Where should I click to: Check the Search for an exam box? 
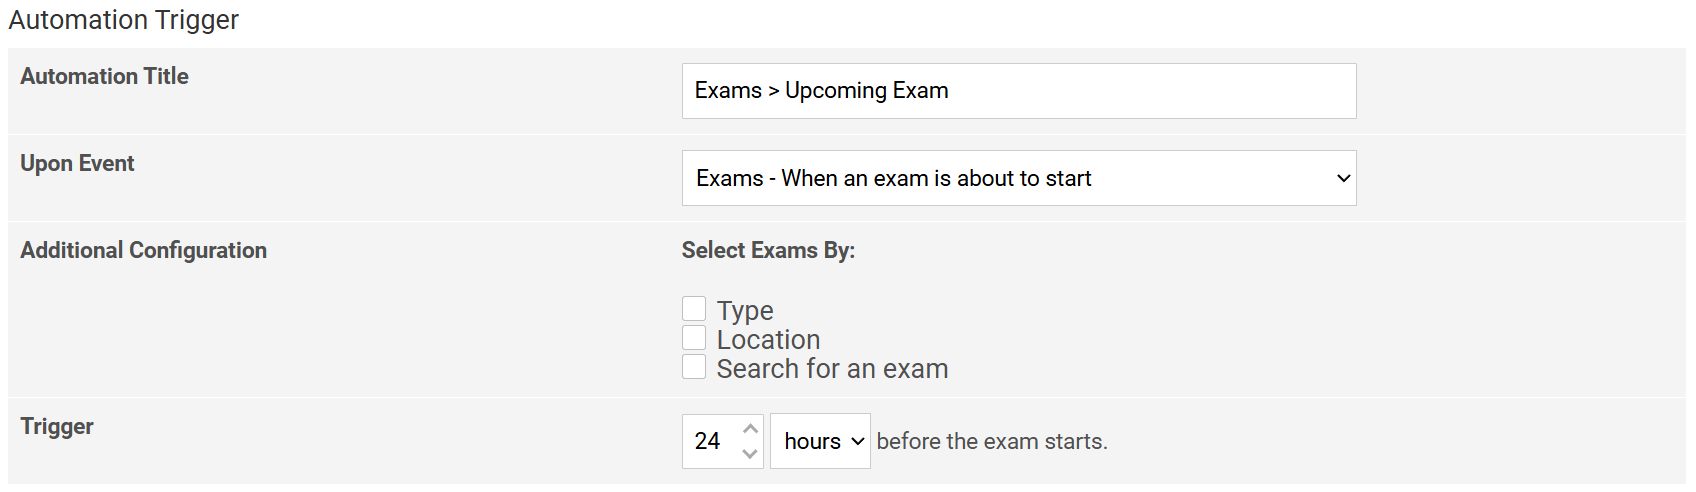(x=694, y=367)
